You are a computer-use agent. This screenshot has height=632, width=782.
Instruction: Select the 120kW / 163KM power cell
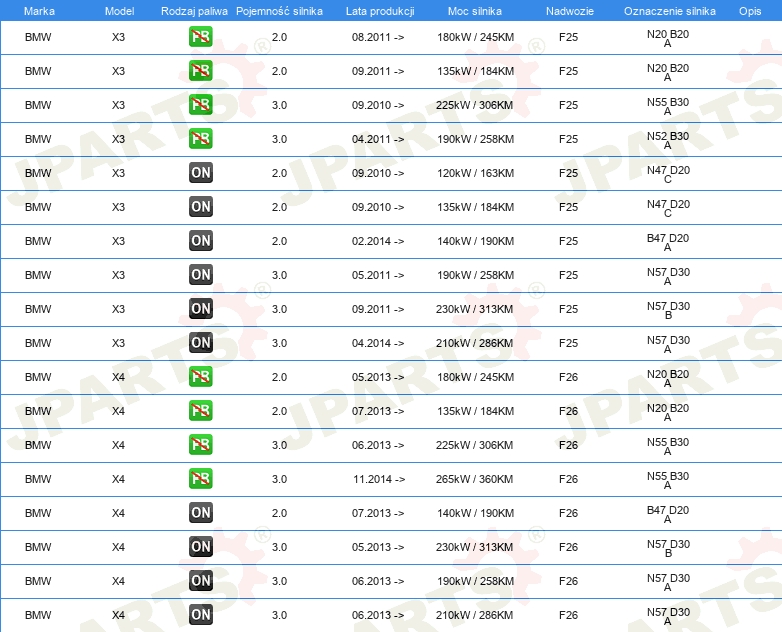(475, 173)
